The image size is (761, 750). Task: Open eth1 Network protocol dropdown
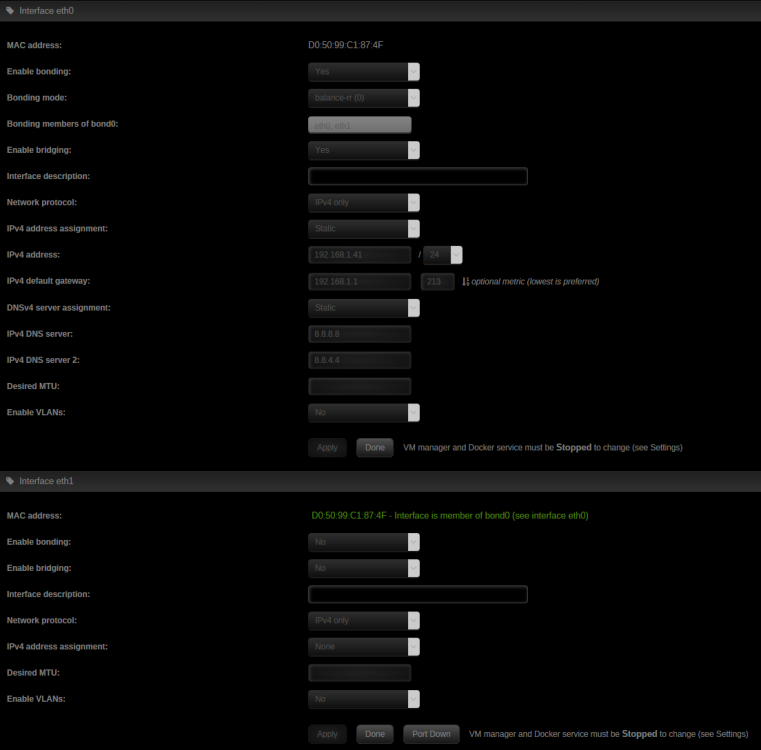[364, 621]
